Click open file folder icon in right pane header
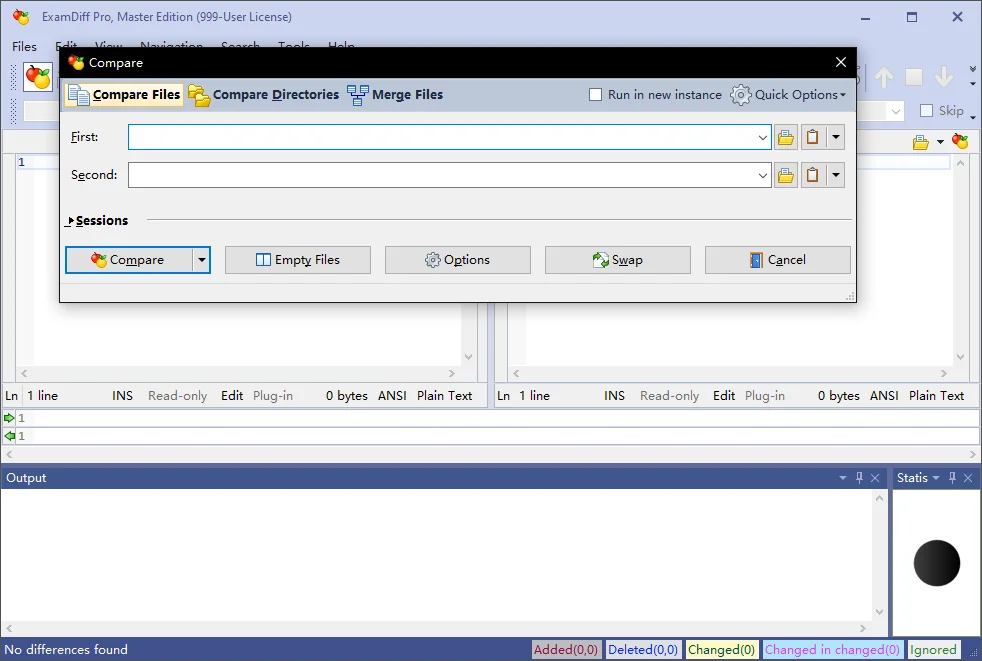 coord(921,142)
